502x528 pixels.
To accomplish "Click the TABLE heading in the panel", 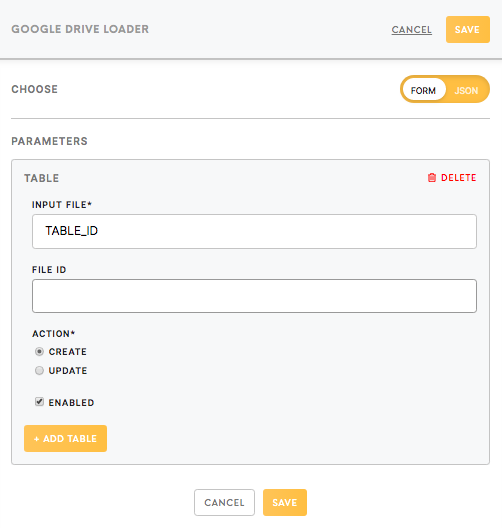I will coord(41,178).
